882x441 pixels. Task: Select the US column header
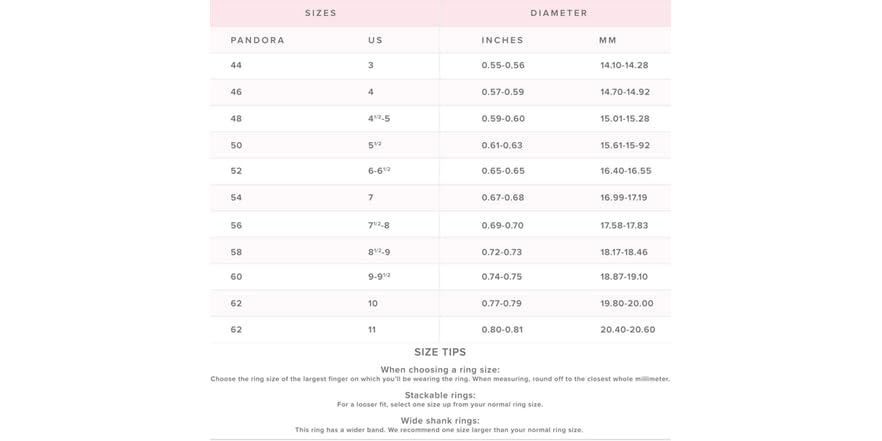point(375,40)
